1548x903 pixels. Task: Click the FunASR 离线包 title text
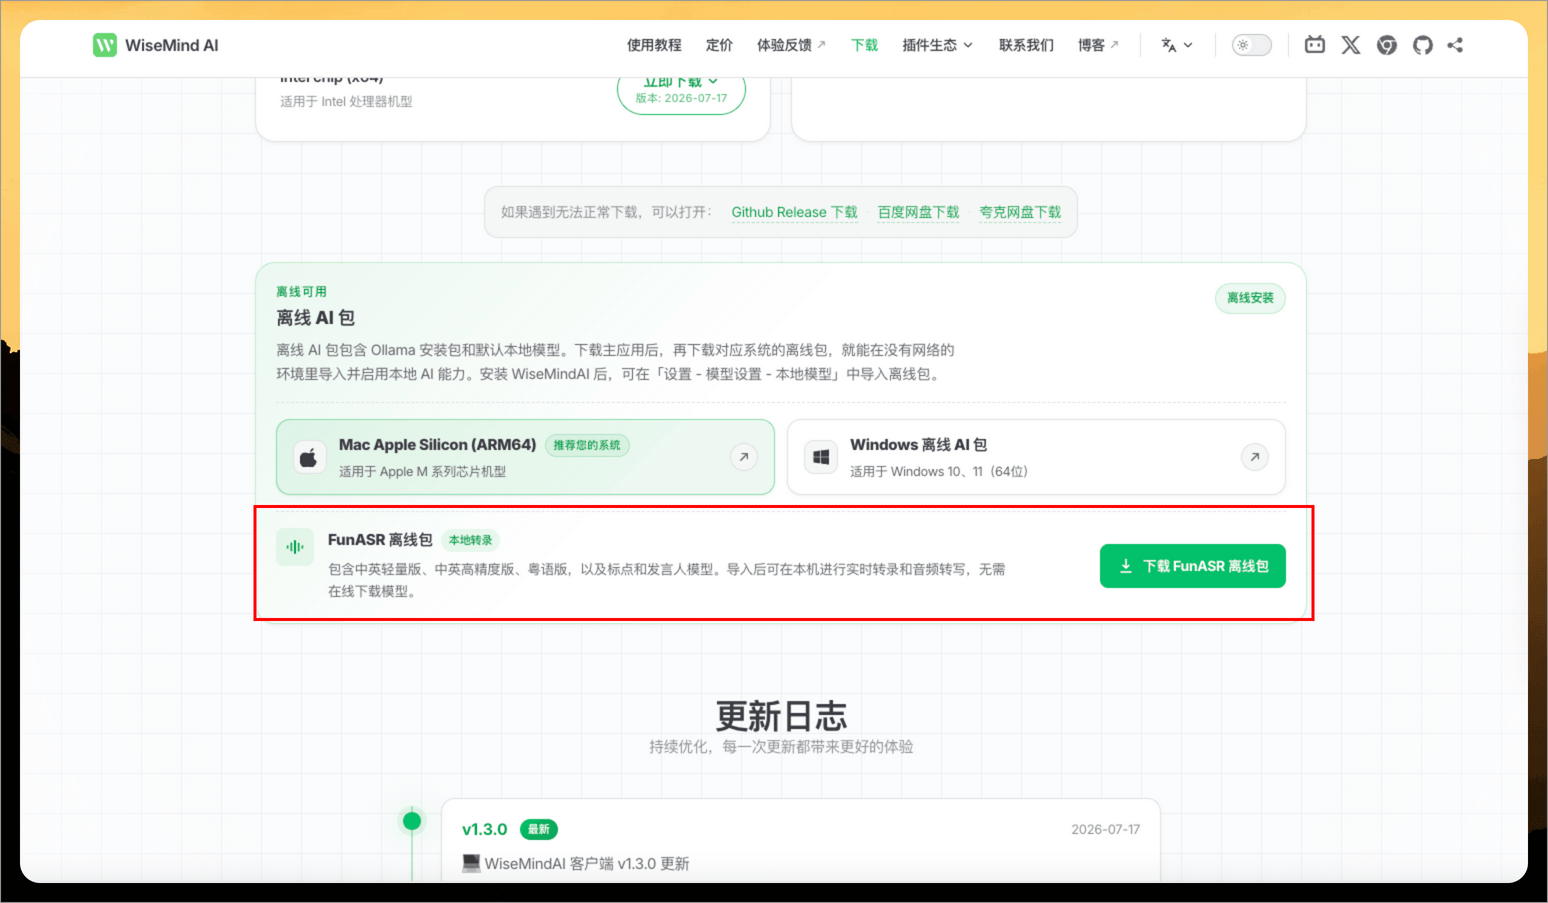[x=380, y=540]
